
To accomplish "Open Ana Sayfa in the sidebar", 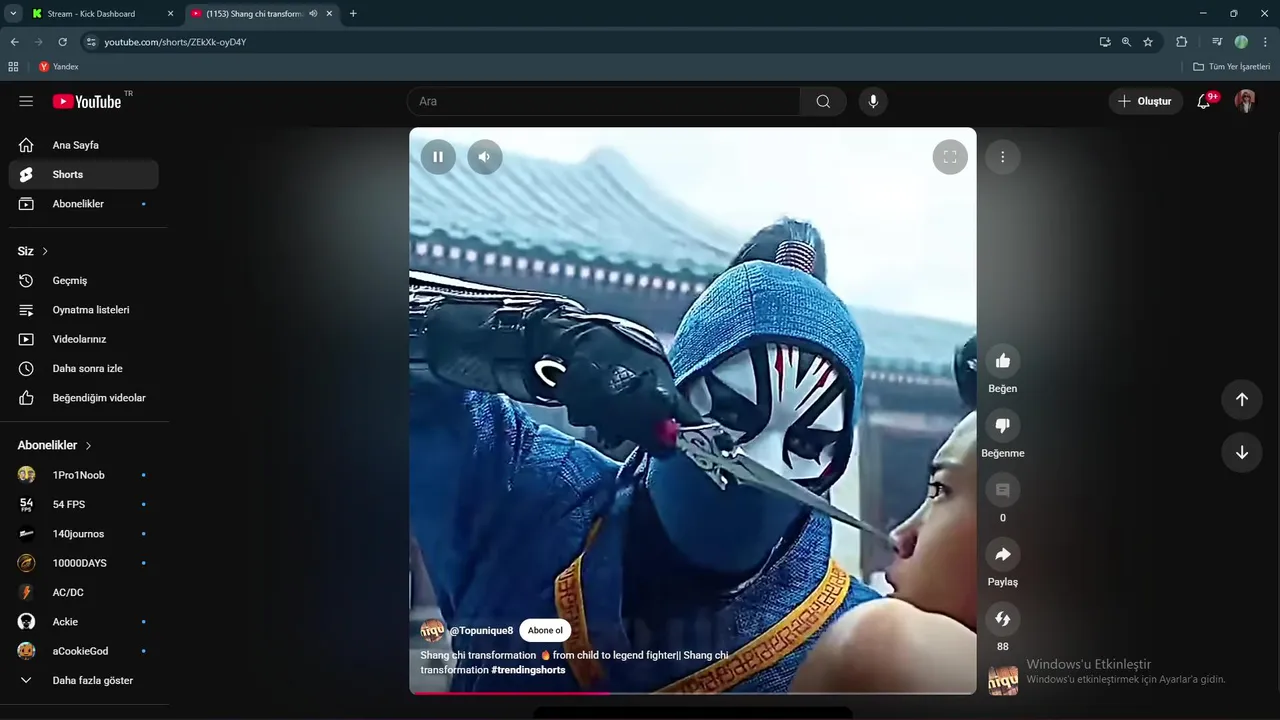I will click(x=84, y=145).
